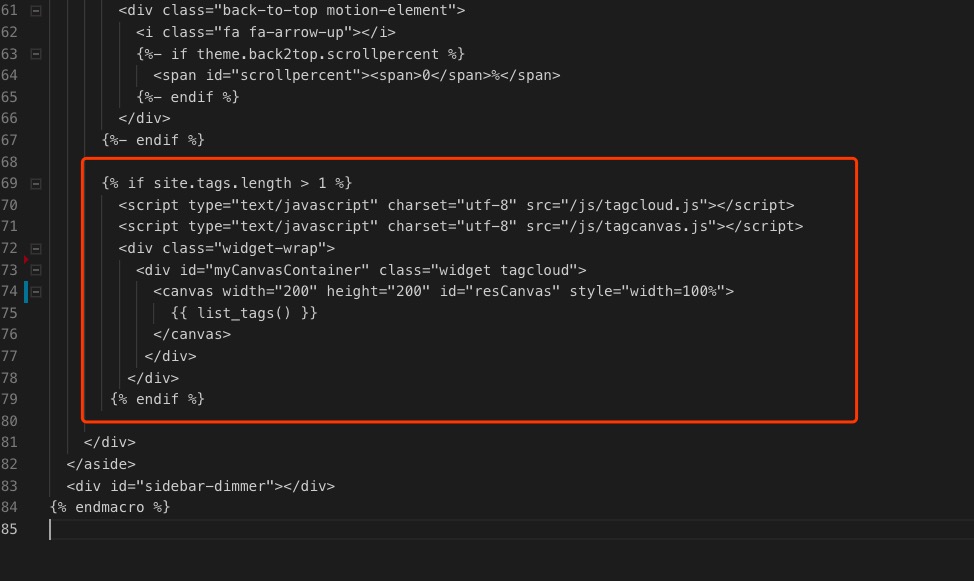Click the closing aside tag on line 82
The image size is (974, 581).
click(x=101, y=464)
